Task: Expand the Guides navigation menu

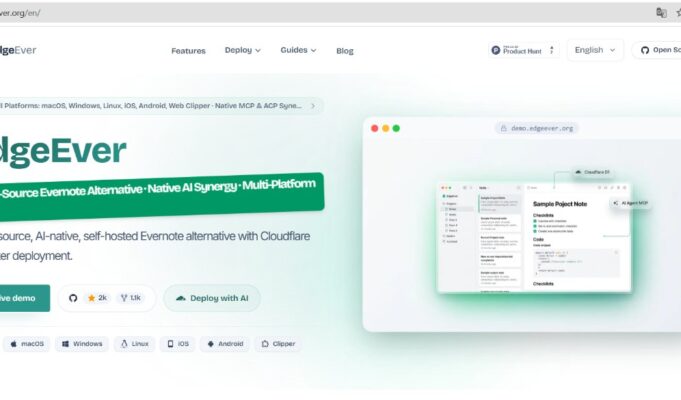Action: point(298,50)
